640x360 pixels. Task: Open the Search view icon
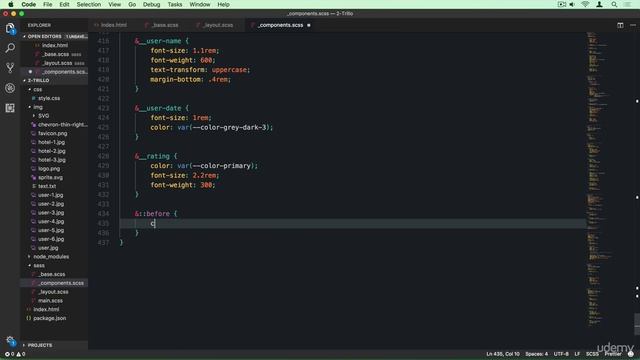(x=10, y=48)
